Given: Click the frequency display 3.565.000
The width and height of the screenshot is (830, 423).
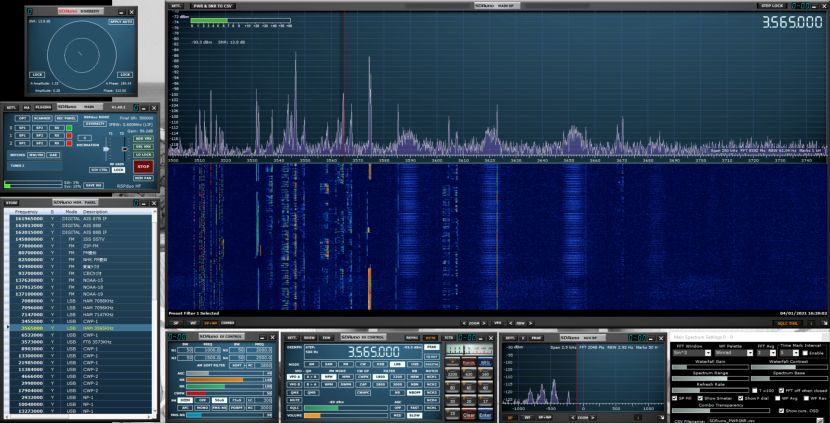Looking at the screenshot, I should pyautogui.click(x=374, y=352).
